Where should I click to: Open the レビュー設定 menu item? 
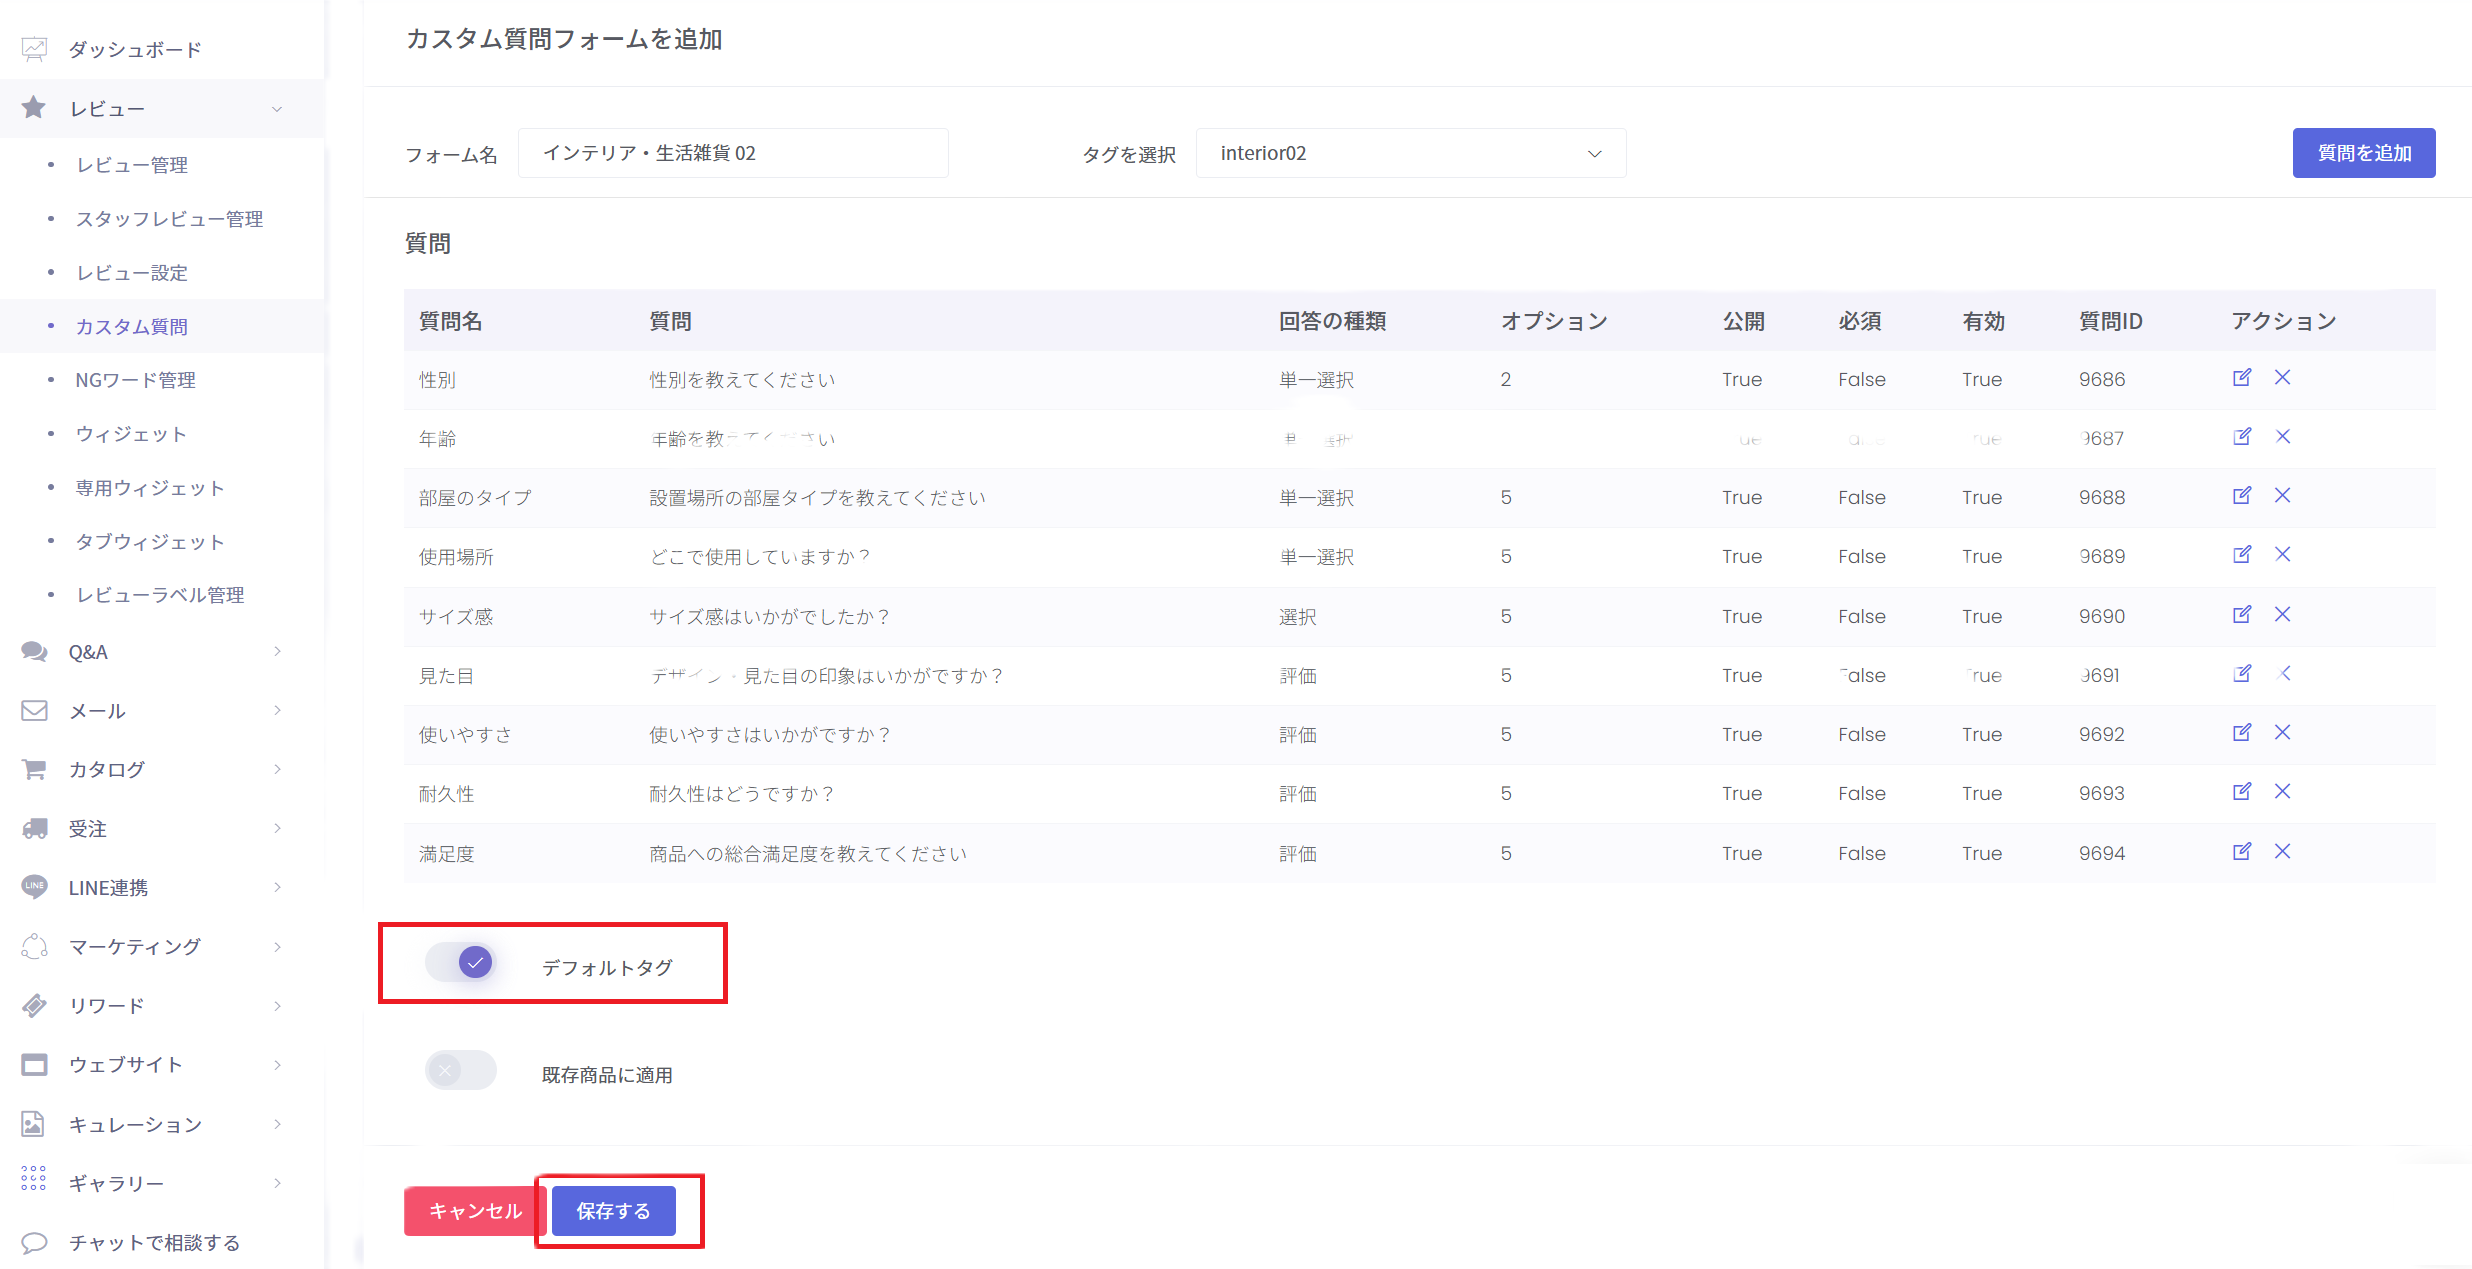[132, 273]
